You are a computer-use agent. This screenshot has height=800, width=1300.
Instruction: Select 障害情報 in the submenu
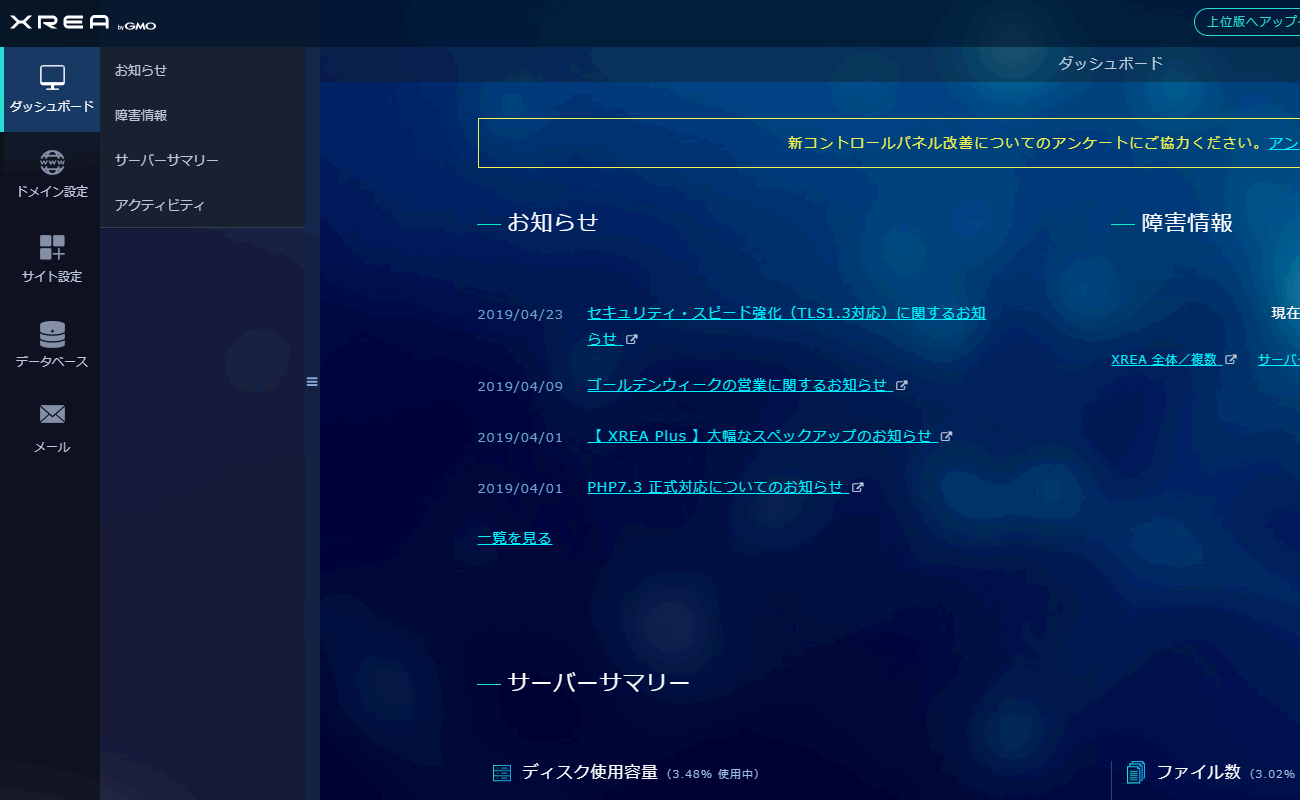click(x=141, y=115)
